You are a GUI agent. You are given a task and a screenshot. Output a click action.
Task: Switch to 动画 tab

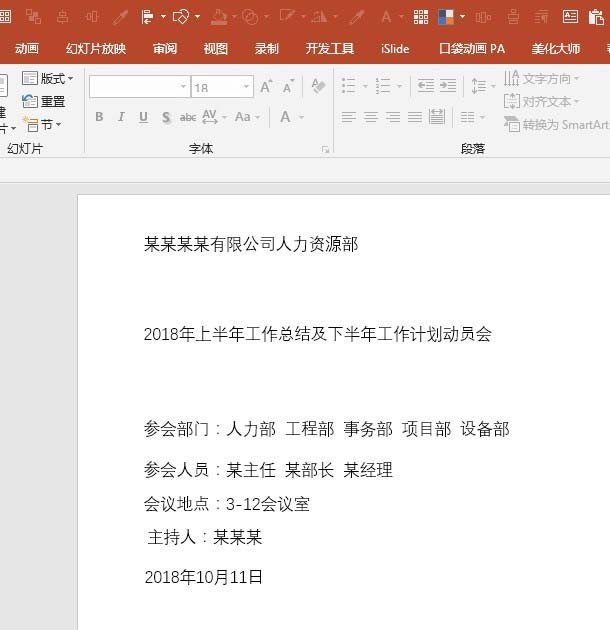tap(27, 49)
